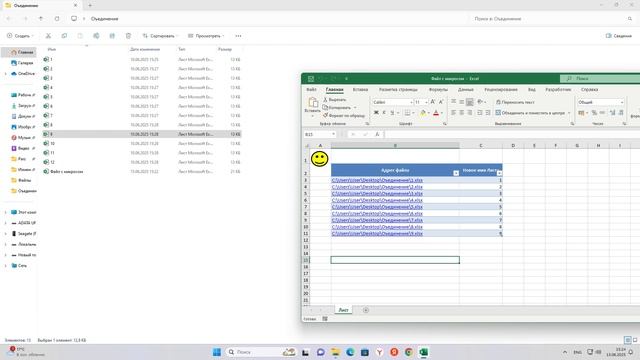Align text to top in Excel

click(453, 102)
